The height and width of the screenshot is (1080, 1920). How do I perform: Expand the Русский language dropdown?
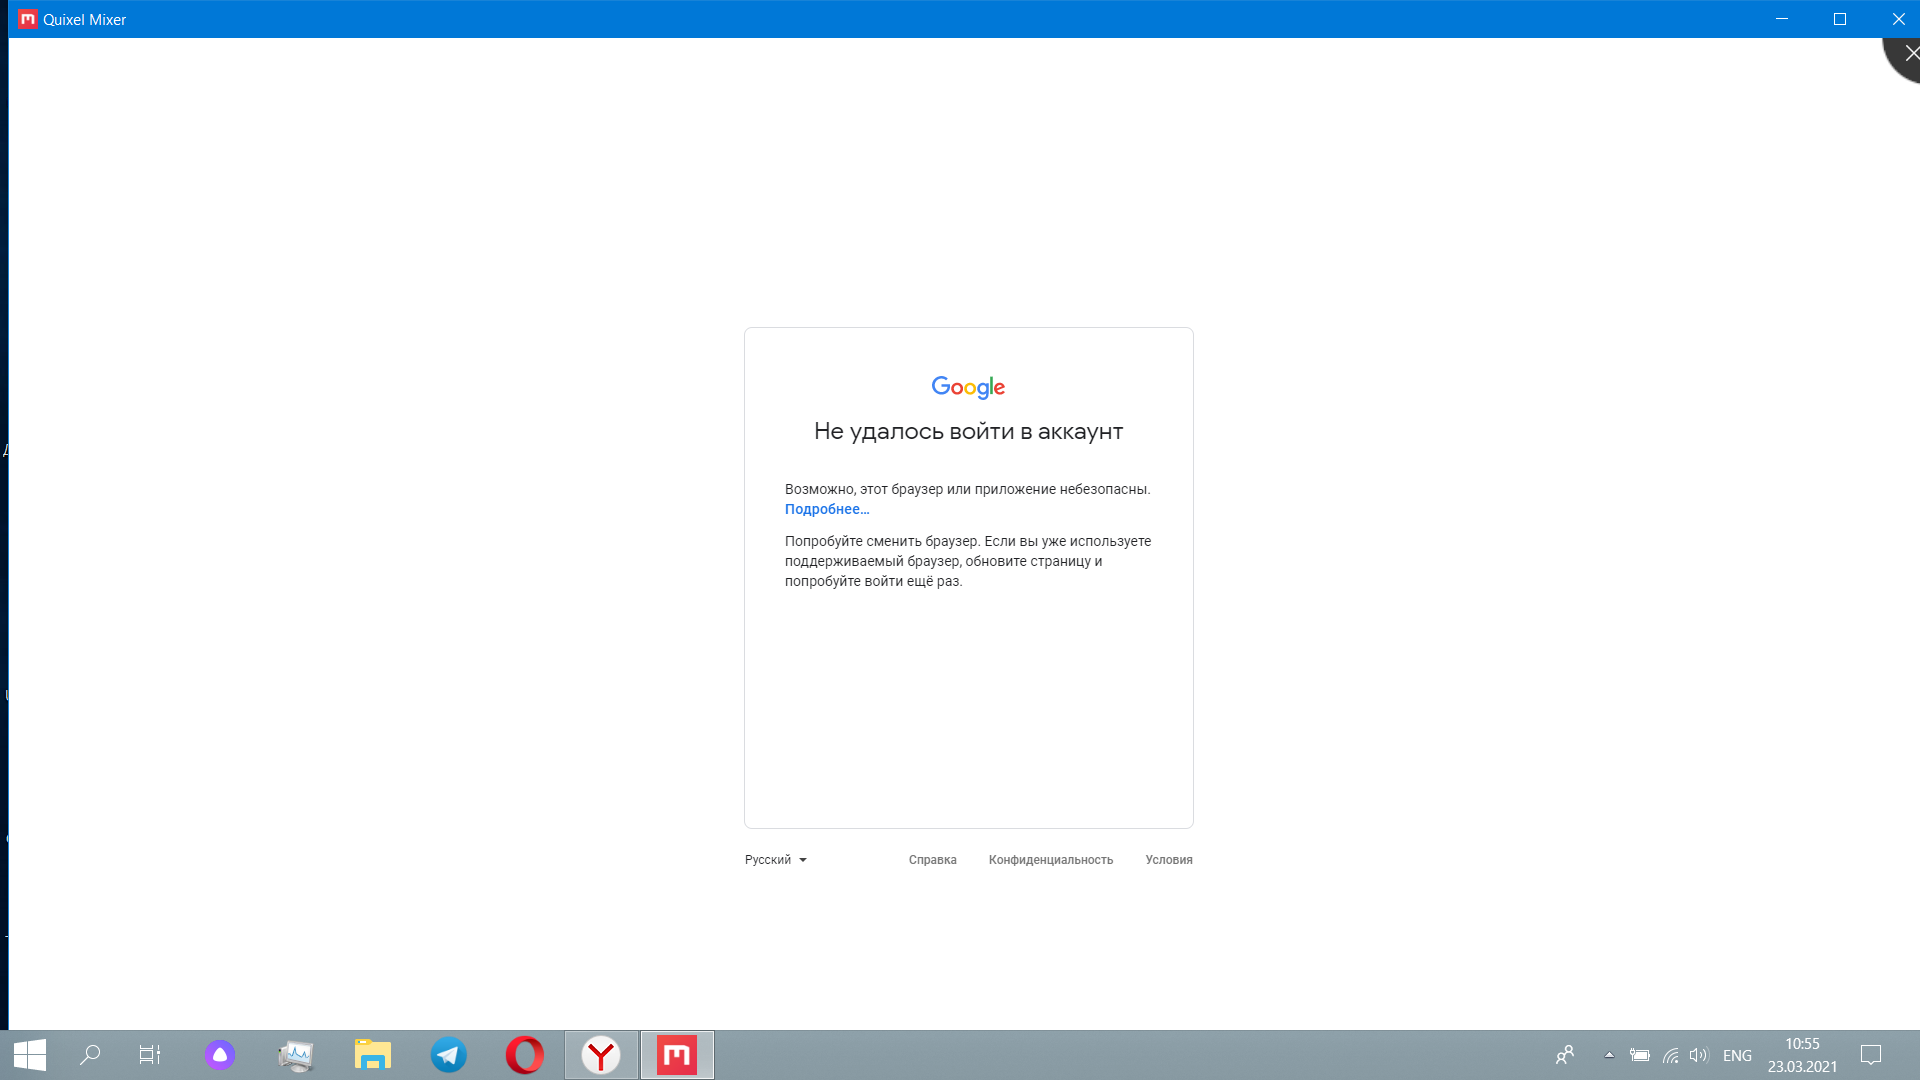(775, 860)
